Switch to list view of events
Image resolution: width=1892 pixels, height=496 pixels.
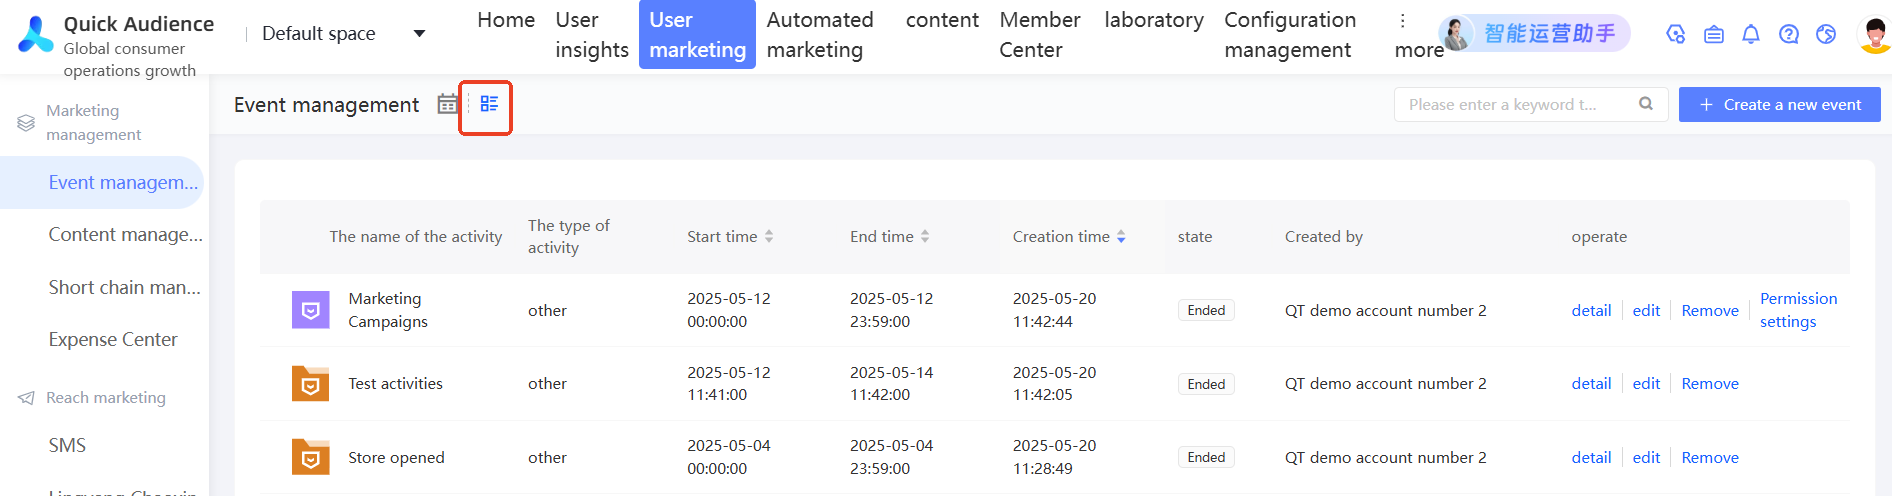click(489, 104)
